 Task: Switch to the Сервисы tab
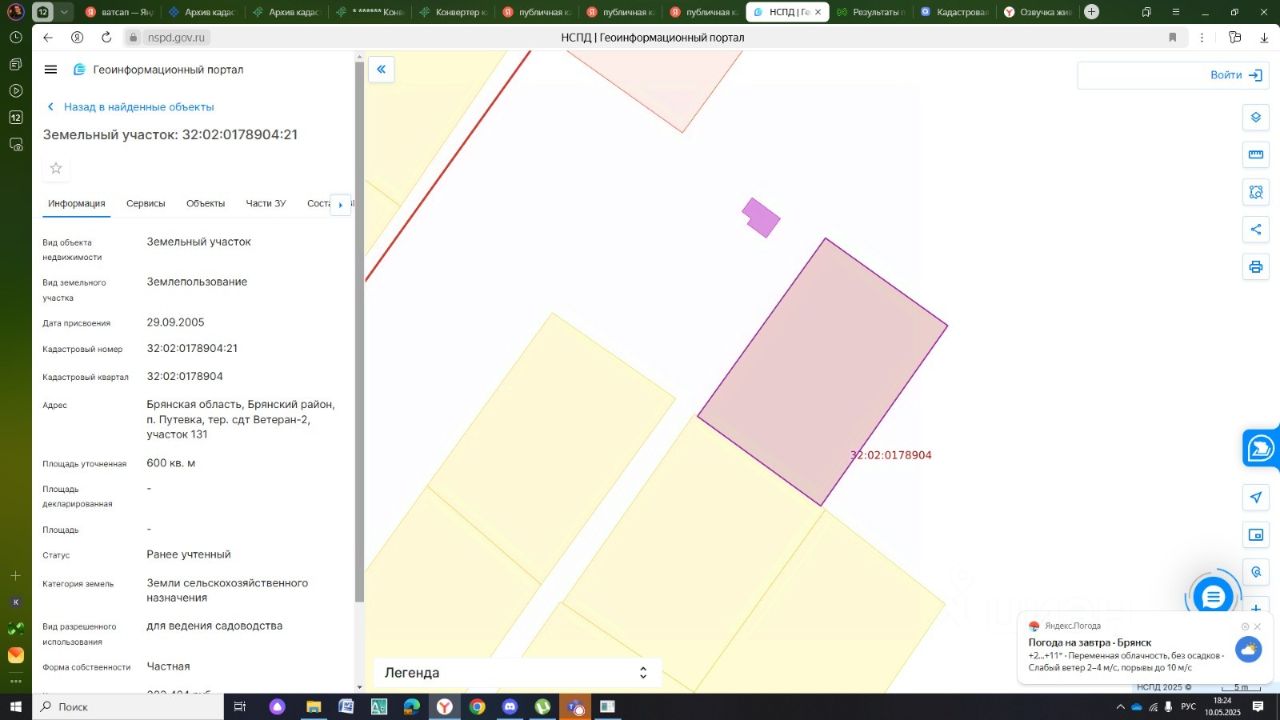(146, 204)
